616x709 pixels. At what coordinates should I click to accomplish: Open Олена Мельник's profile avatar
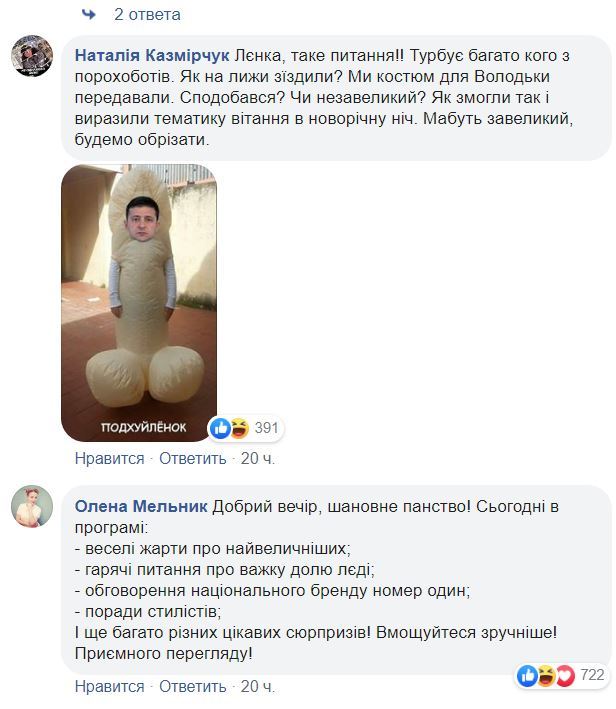point(32,506)
